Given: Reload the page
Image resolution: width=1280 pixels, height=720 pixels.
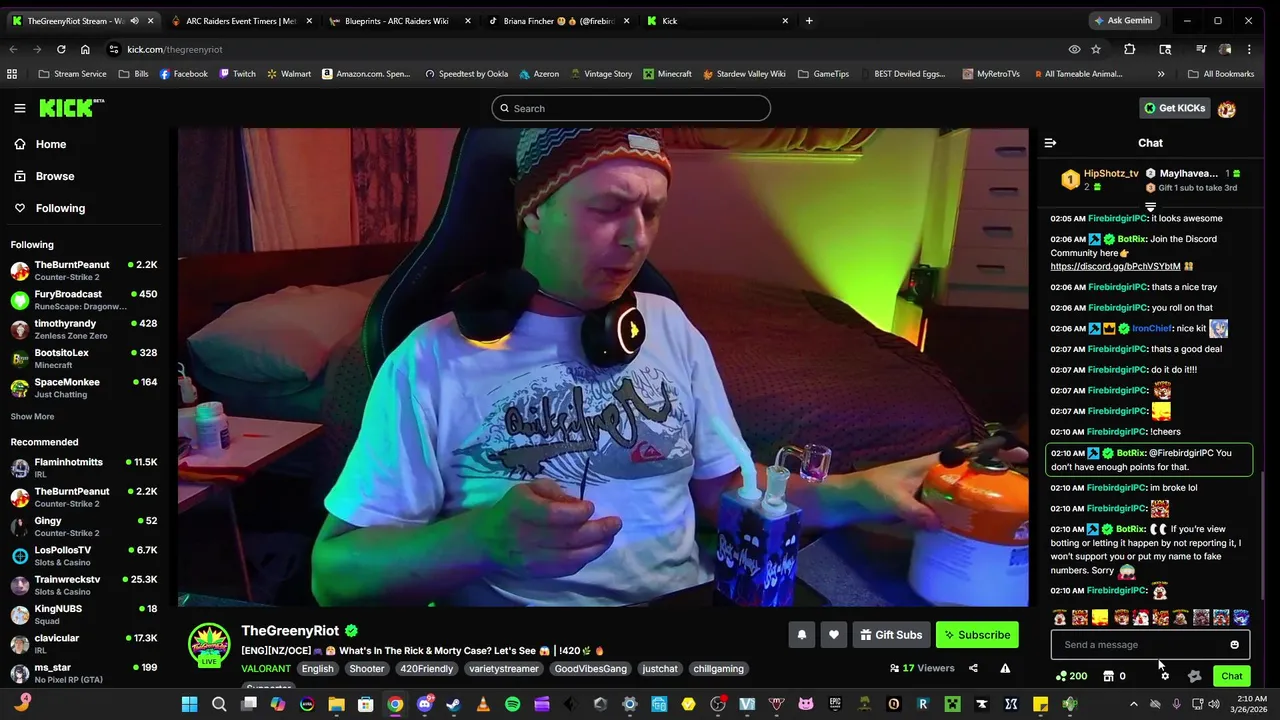Looking at the screenshot, I should 61,49.
